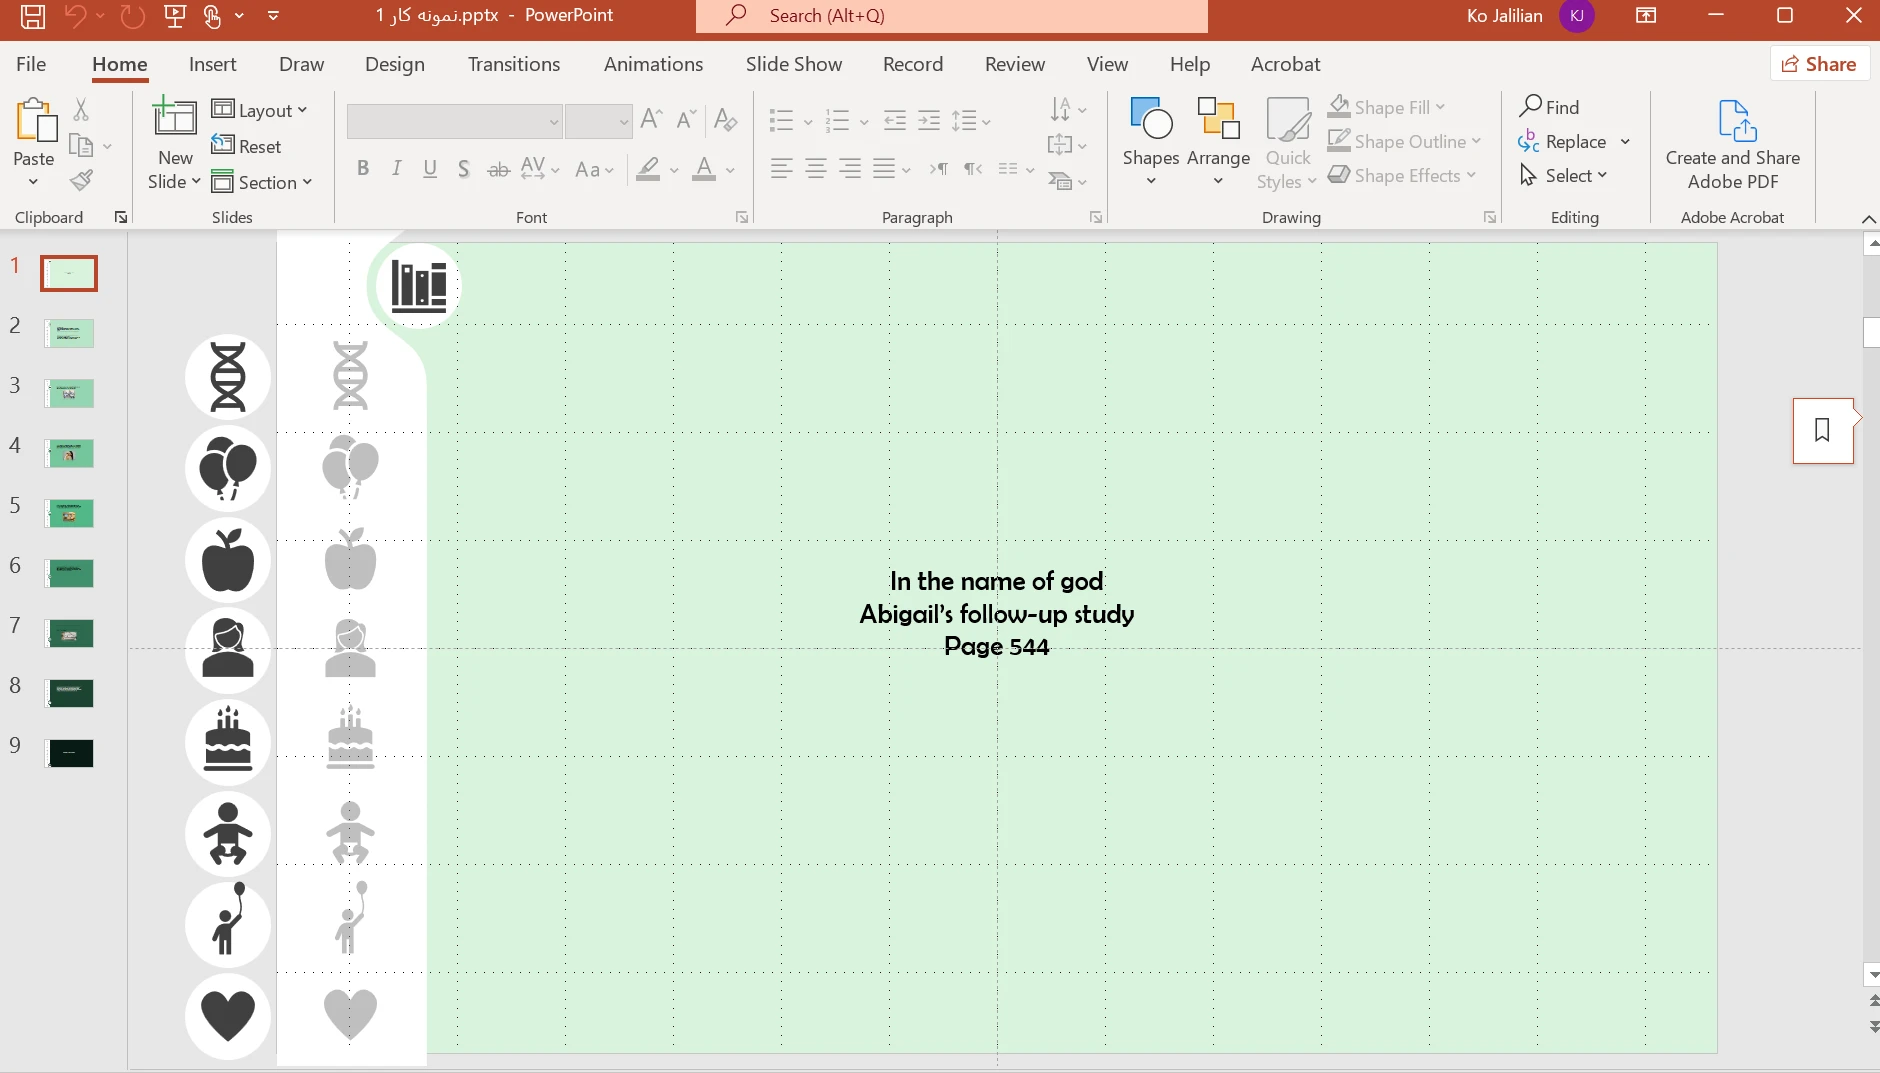Open the Ko Jalilian account button
Screen dimensions: 1880x1073
click(x=1530, y=16)
